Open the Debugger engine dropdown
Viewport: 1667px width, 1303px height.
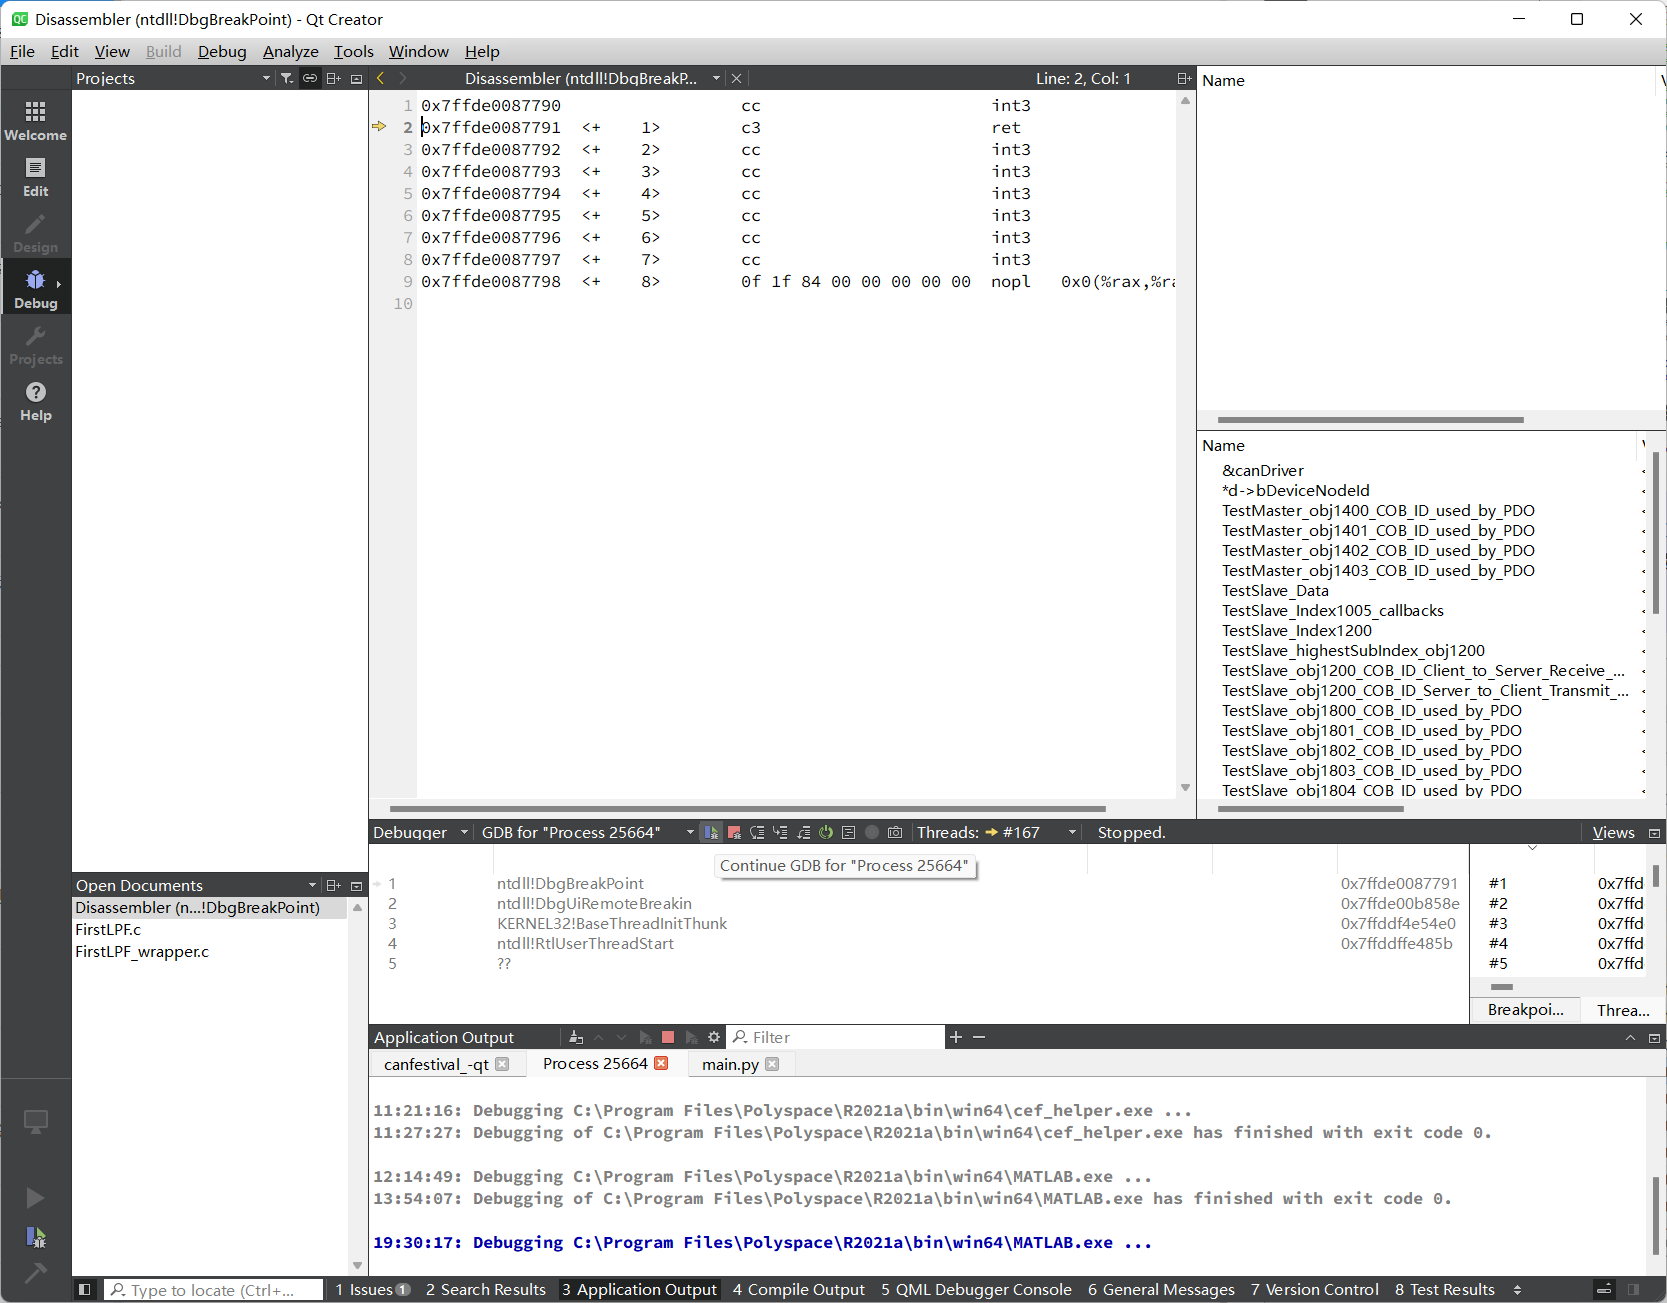[x=688, y=831]
